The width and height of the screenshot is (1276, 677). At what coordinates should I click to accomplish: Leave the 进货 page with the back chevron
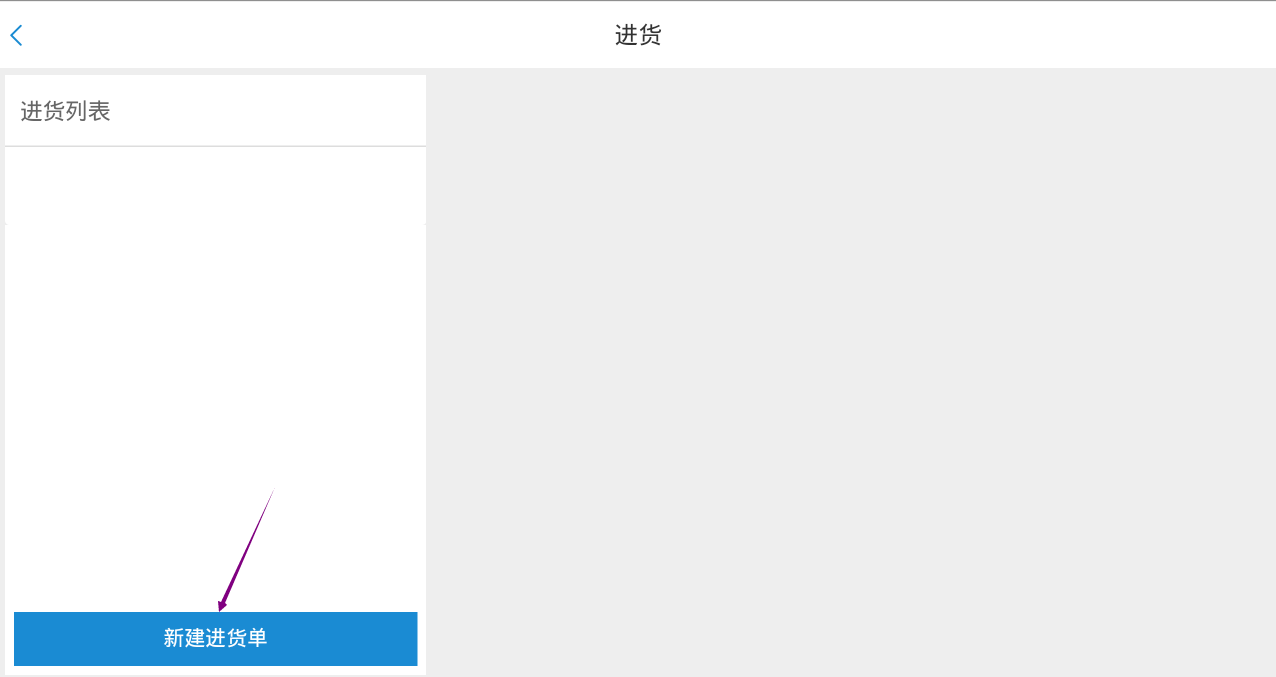tap(16, 36)
